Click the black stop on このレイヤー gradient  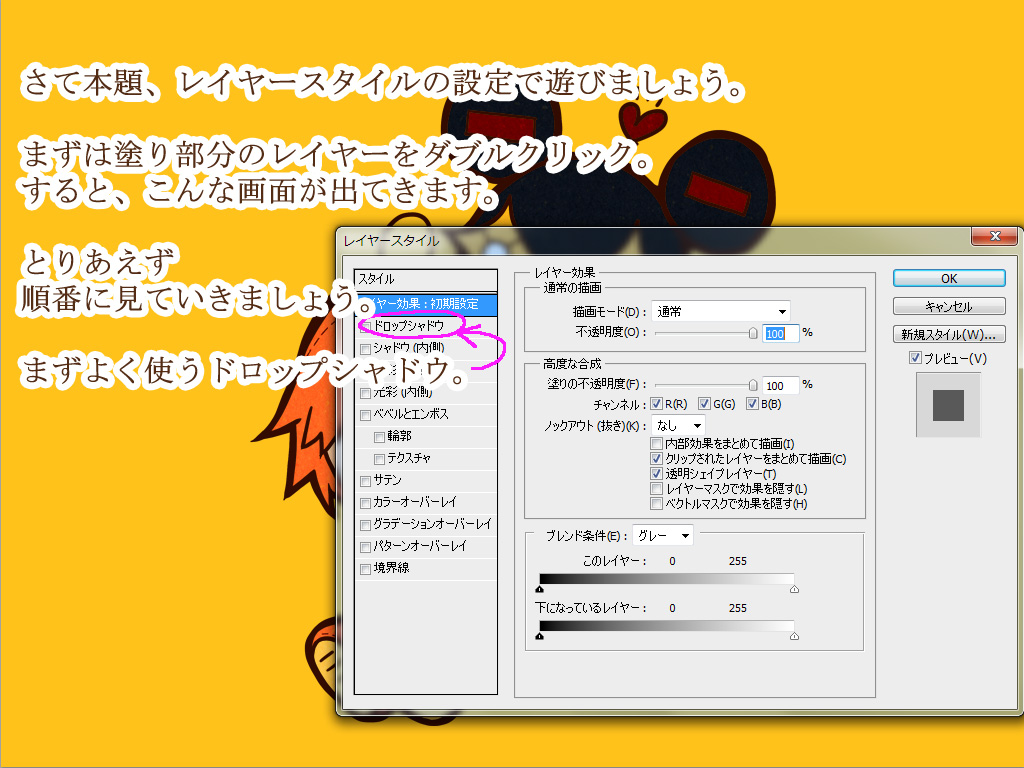[x=540, y=590]
